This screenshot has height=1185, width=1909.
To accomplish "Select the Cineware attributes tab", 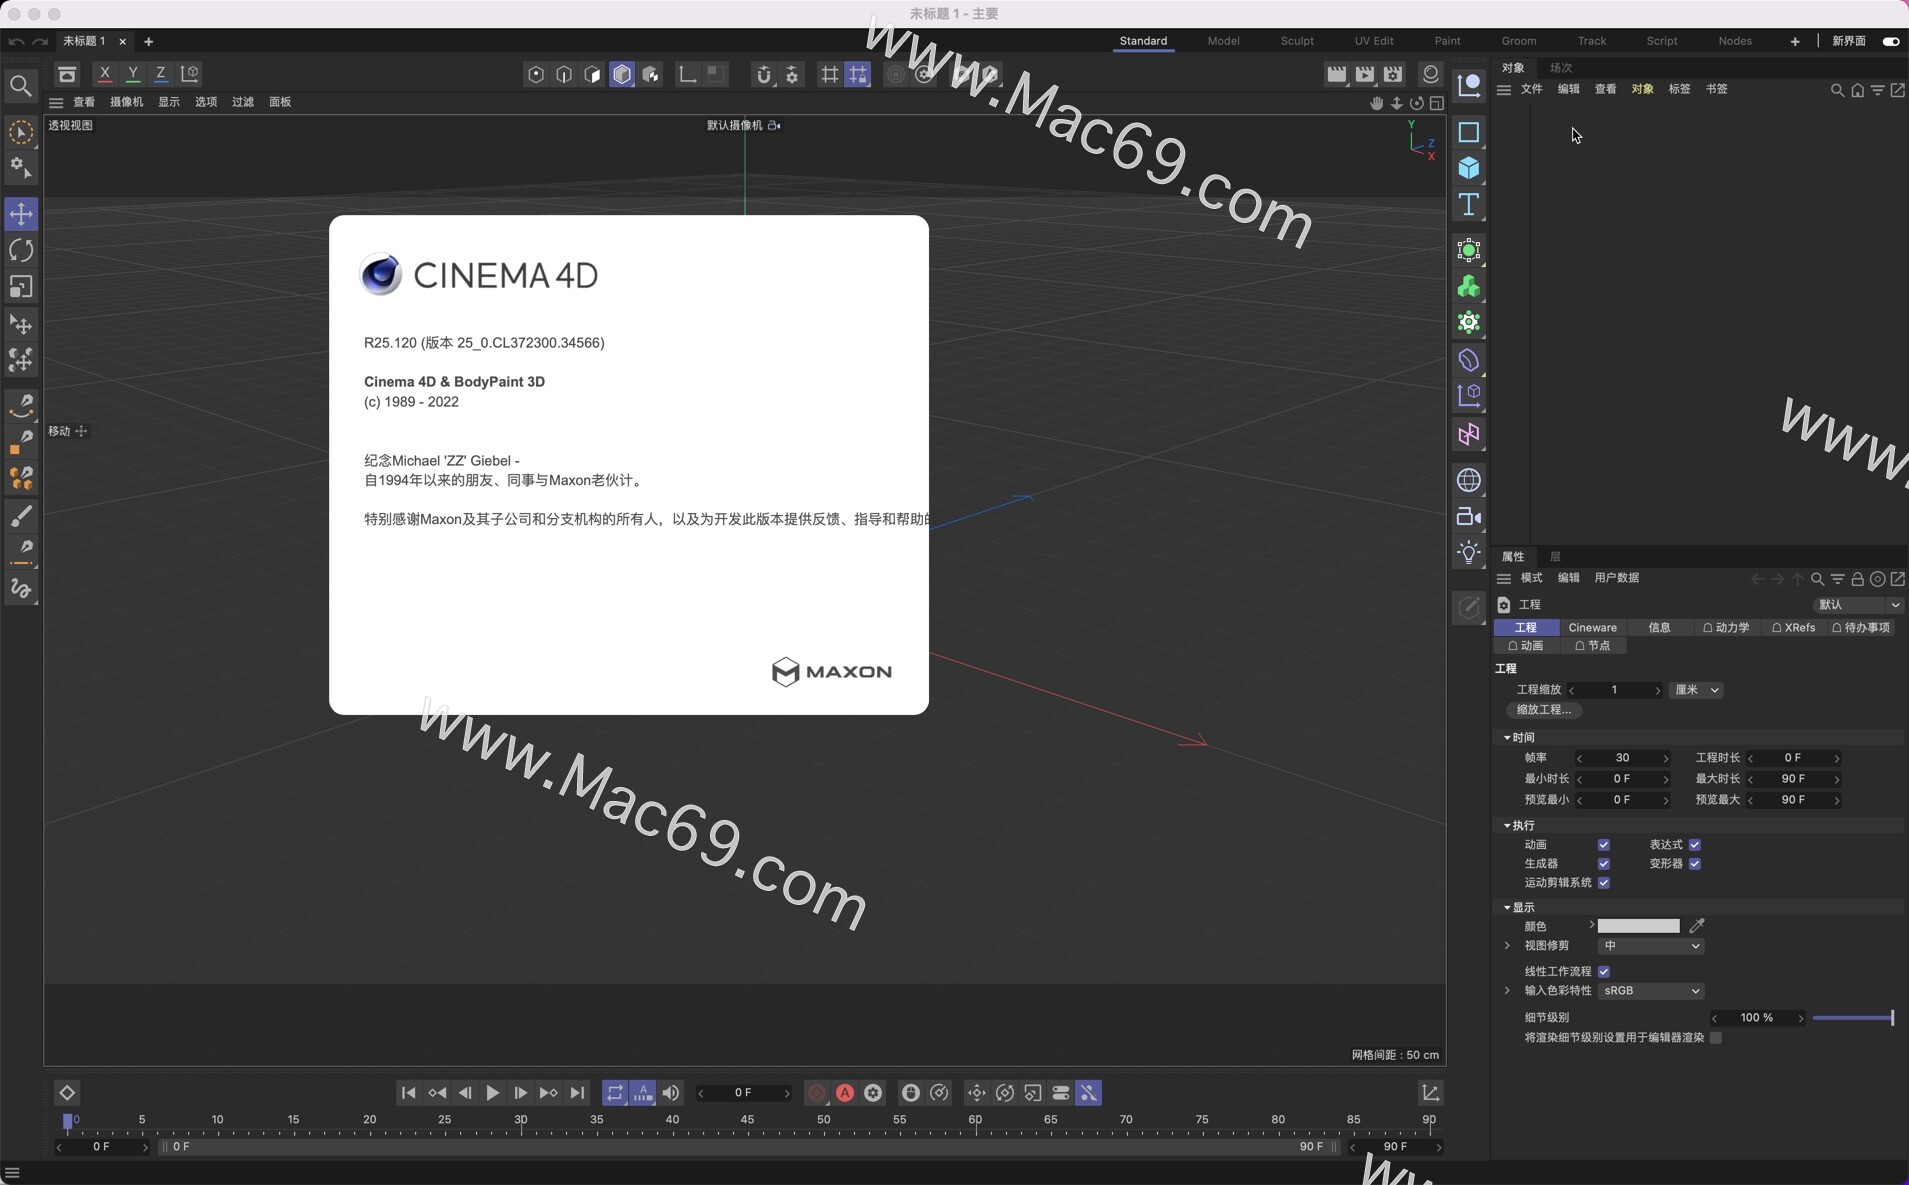I will (x=1592, y=628).
